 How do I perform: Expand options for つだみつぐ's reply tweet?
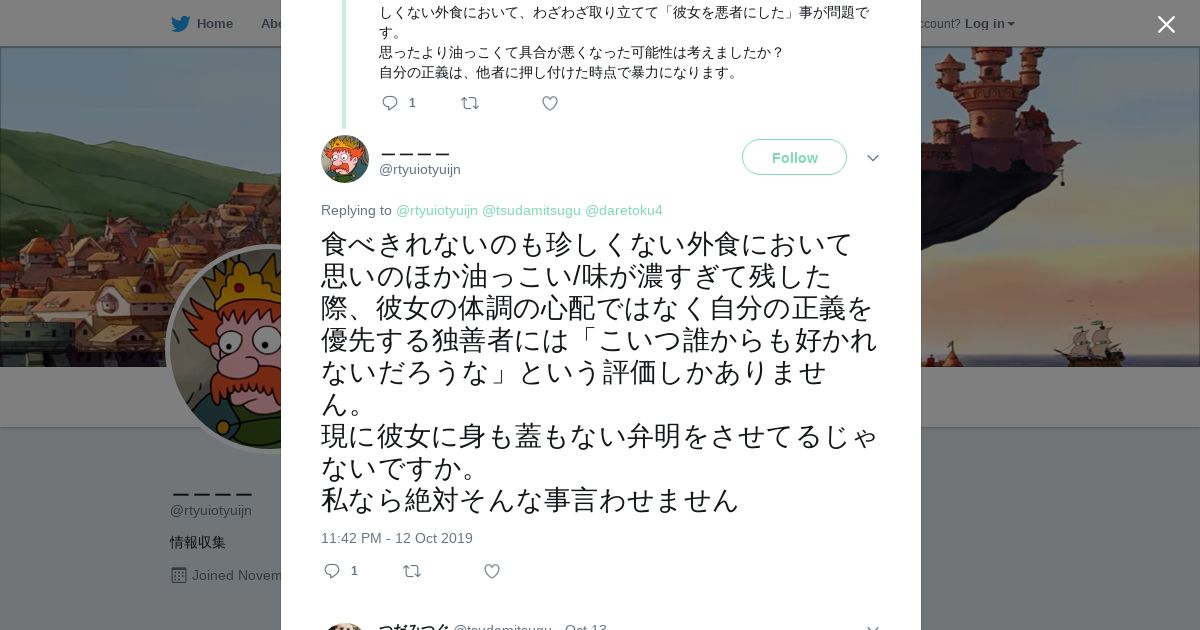[873, 627]
